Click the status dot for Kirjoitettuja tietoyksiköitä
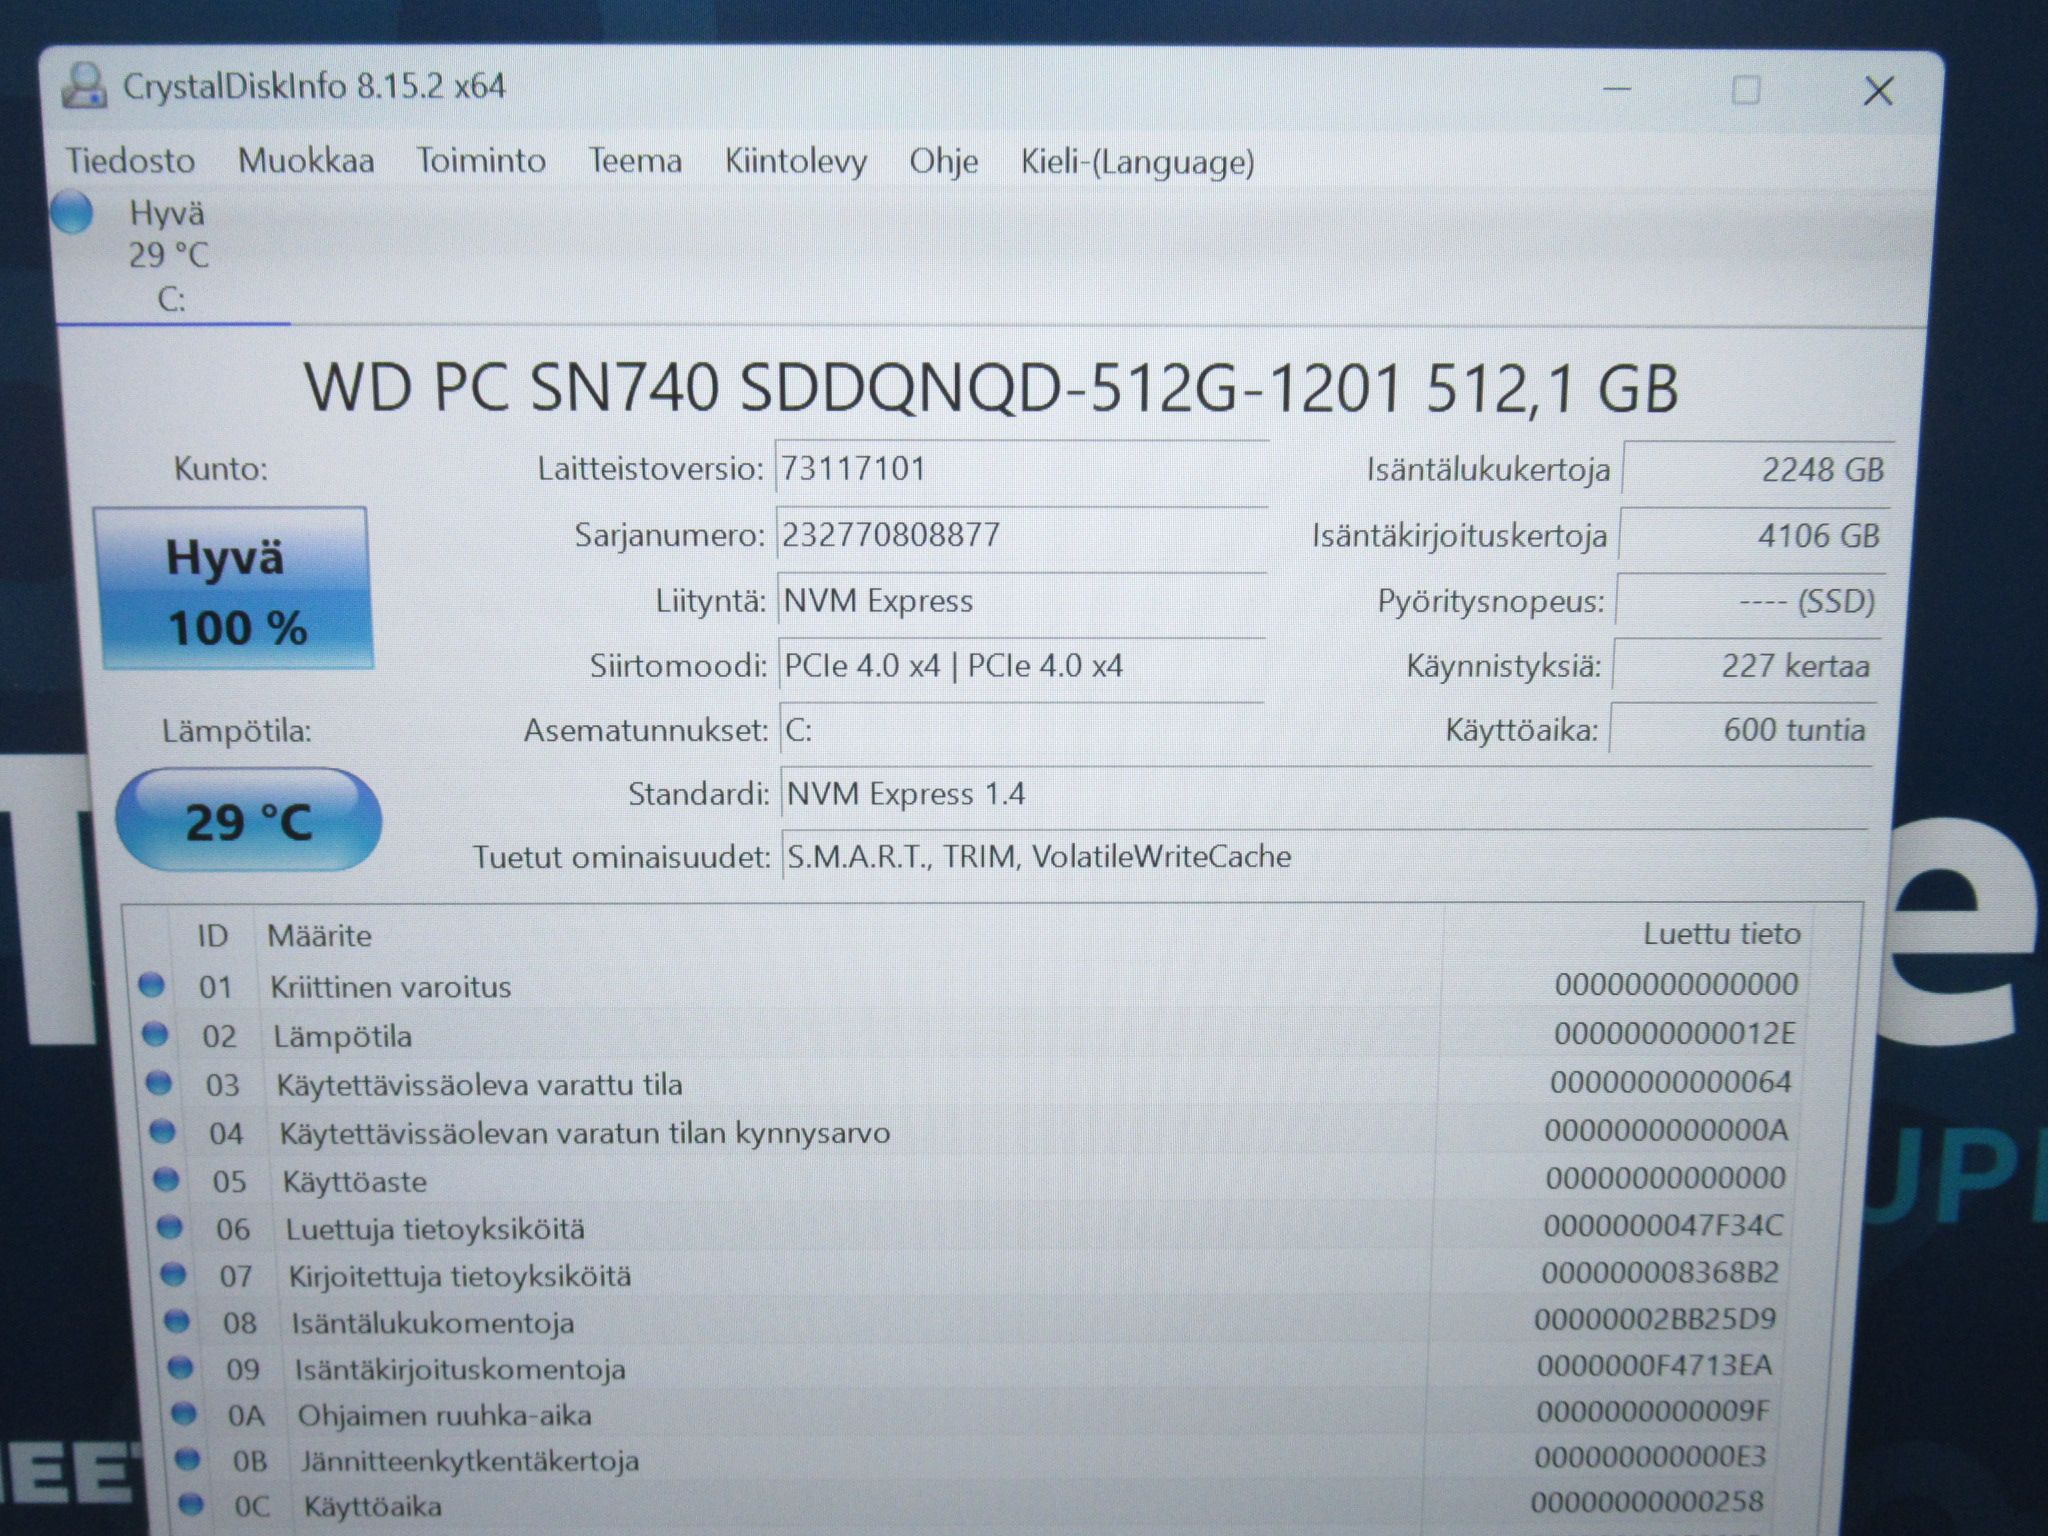2048x1536 pixels. [x=173, y=1274]
